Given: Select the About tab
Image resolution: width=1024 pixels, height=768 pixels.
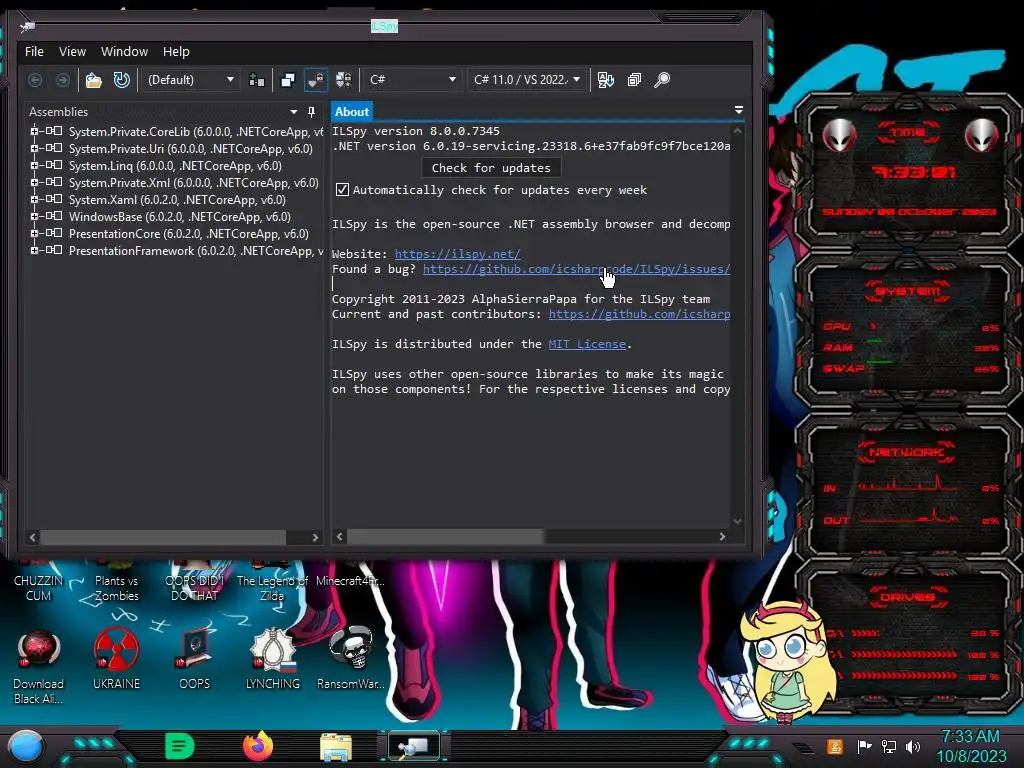Looking at the screenshot, I should coord(352,112).
